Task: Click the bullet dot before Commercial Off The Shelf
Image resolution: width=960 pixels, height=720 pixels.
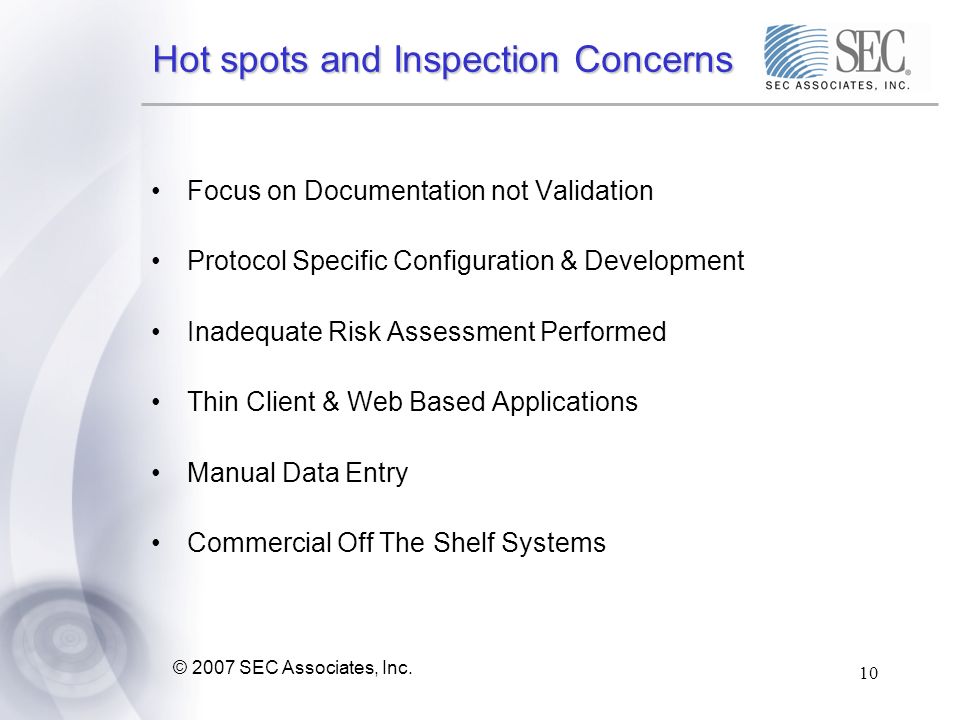Action: coord(156,543)
